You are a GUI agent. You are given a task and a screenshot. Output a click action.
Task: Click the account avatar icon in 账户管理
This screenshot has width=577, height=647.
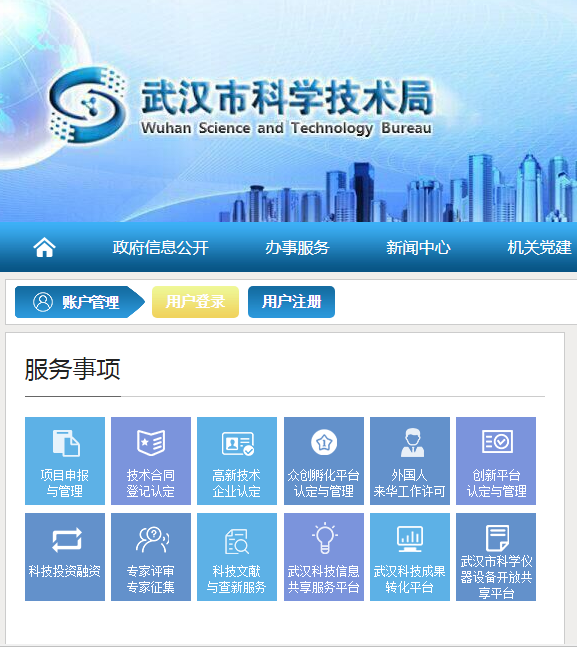click(x=43, y=302)
